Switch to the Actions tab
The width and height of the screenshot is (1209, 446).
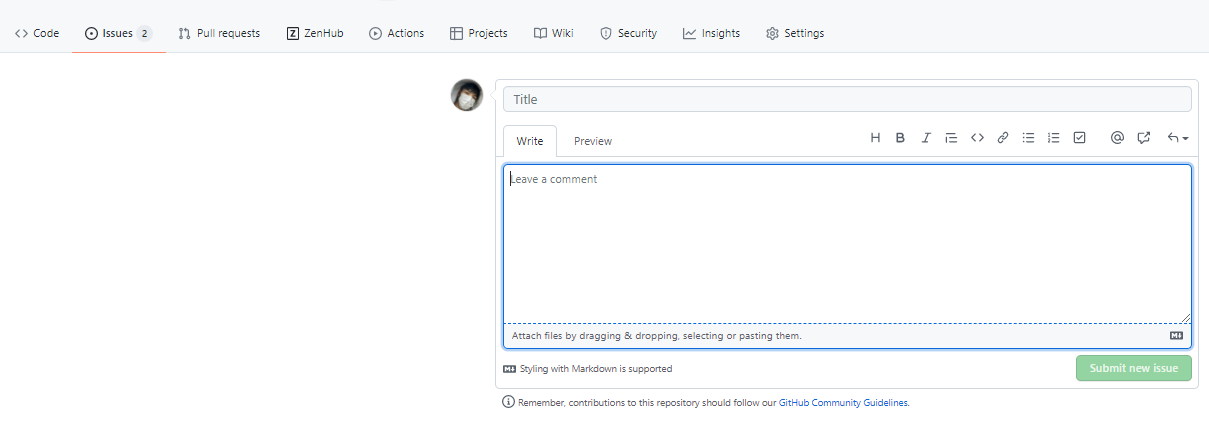pyautogui.click(x=397, y=33)
